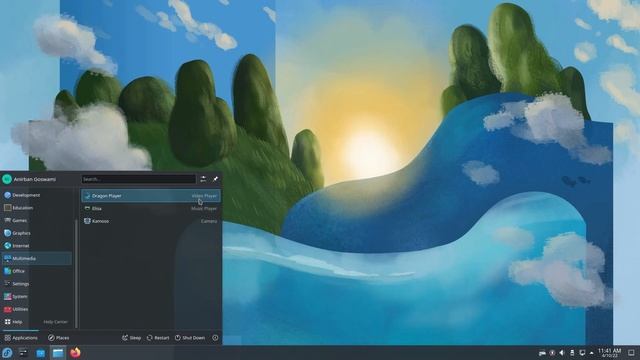Viewport: 640px width, 360px height.
Task: Expand hidden system tray icons arrow
Action: pyautogui.click(x=591, y=353)
